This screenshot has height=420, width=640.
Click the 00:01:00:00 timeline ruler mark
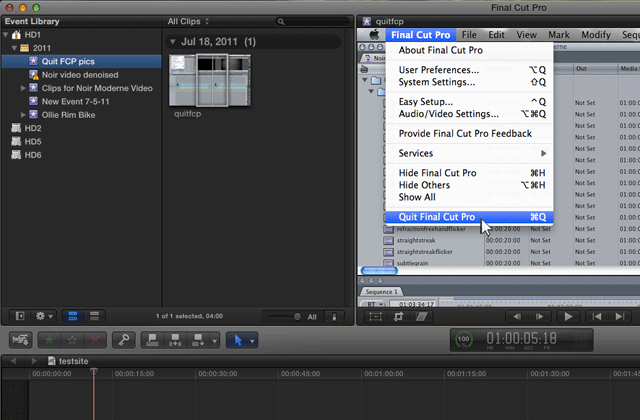tap(384, 373)
